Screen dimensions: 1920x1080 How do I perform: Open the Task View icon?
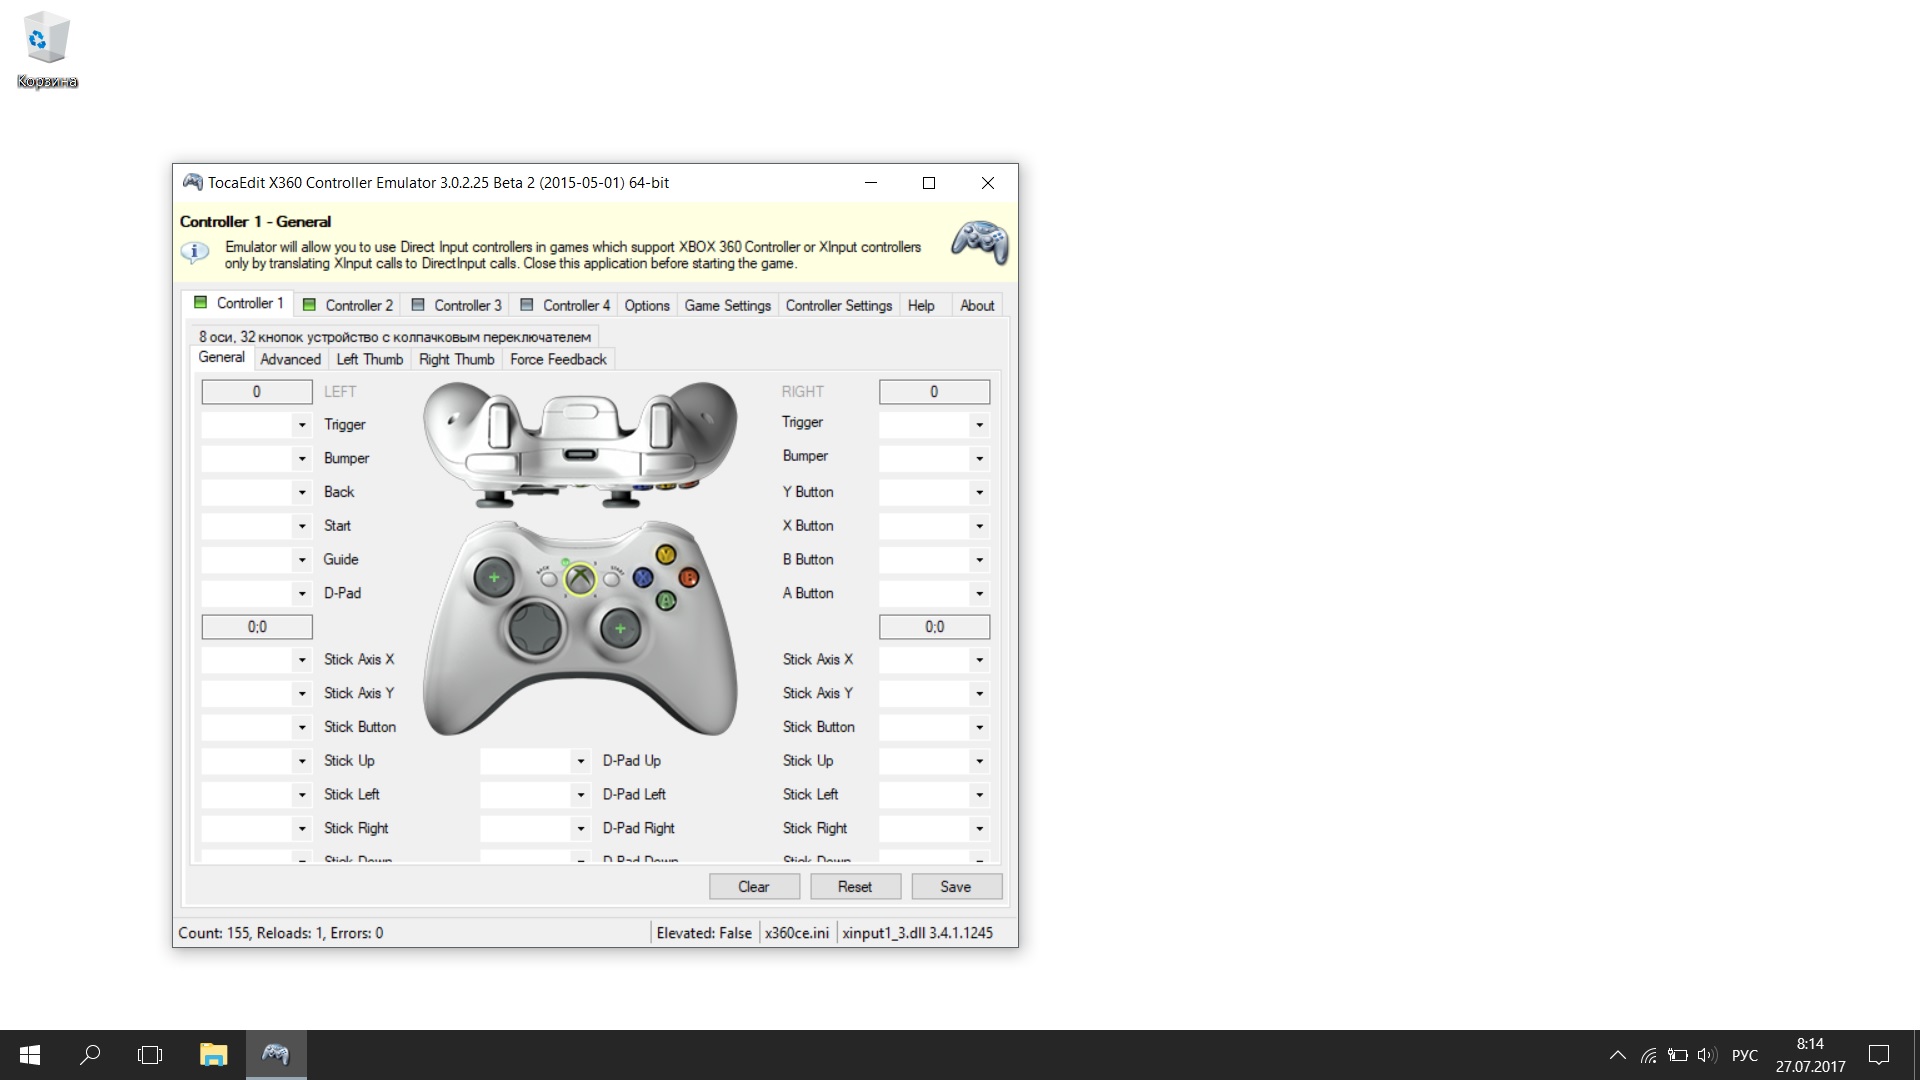(x=150, y=1054)
